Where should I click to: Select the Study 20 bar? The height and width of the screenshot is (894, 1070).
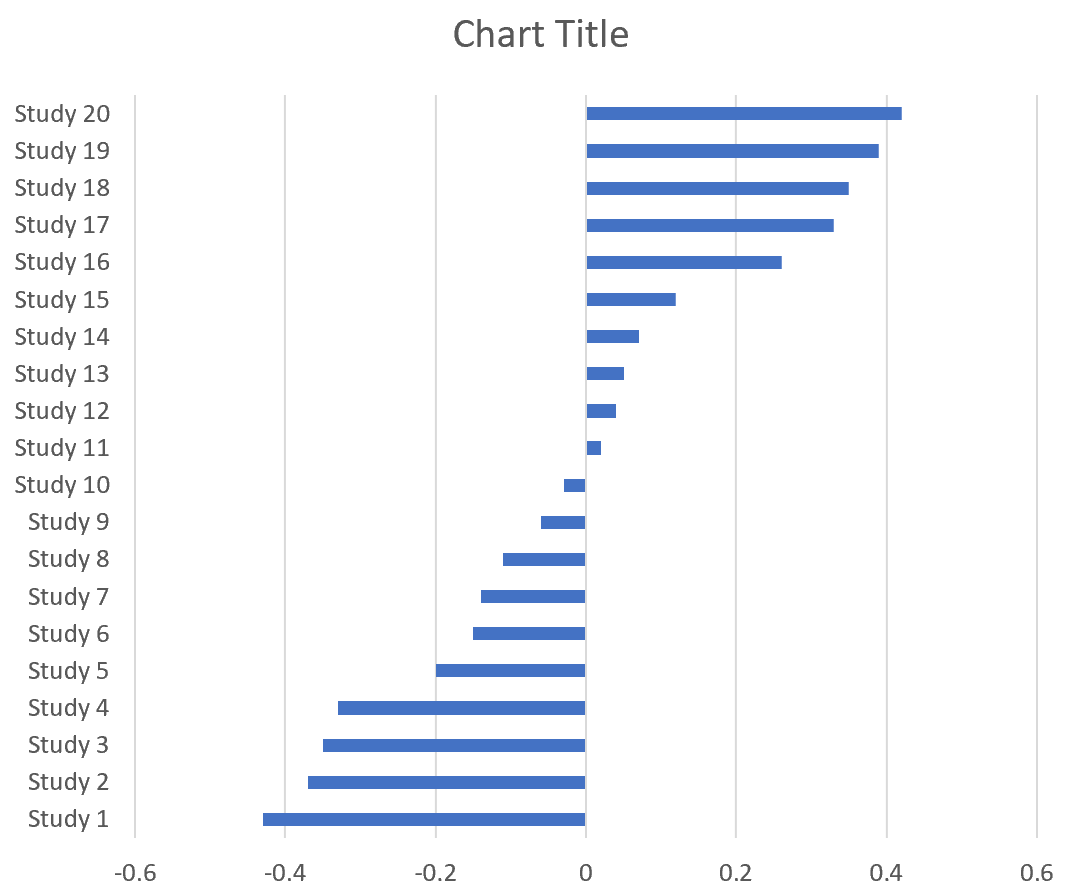(743, 114)
